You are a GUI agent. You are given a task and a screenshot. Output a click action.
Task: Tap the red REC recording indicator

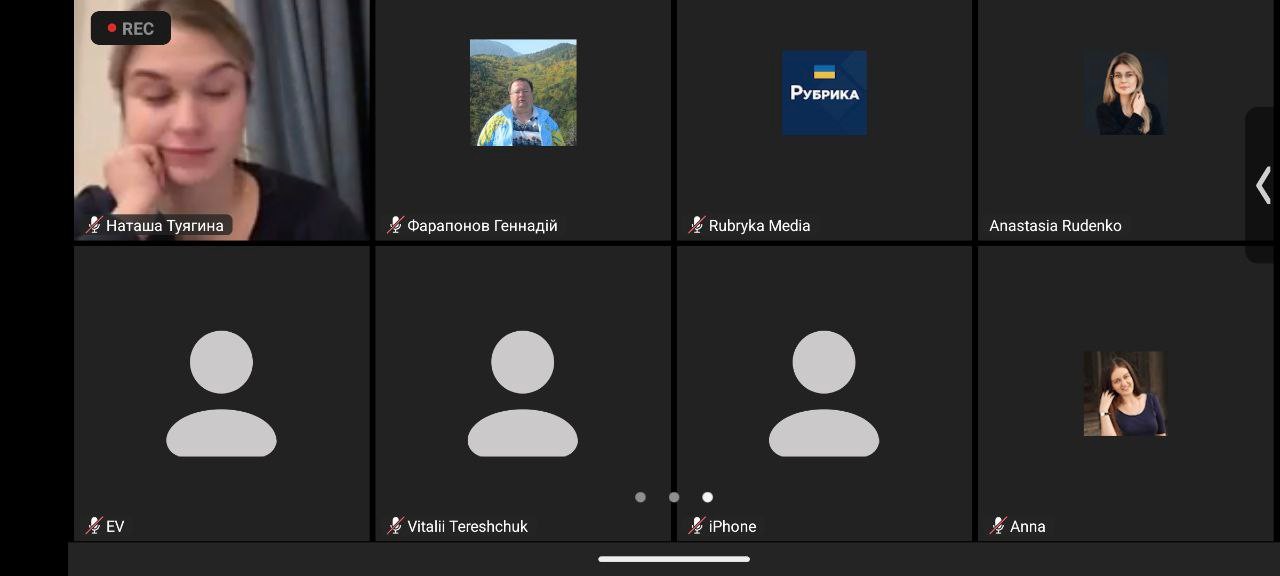130,29
